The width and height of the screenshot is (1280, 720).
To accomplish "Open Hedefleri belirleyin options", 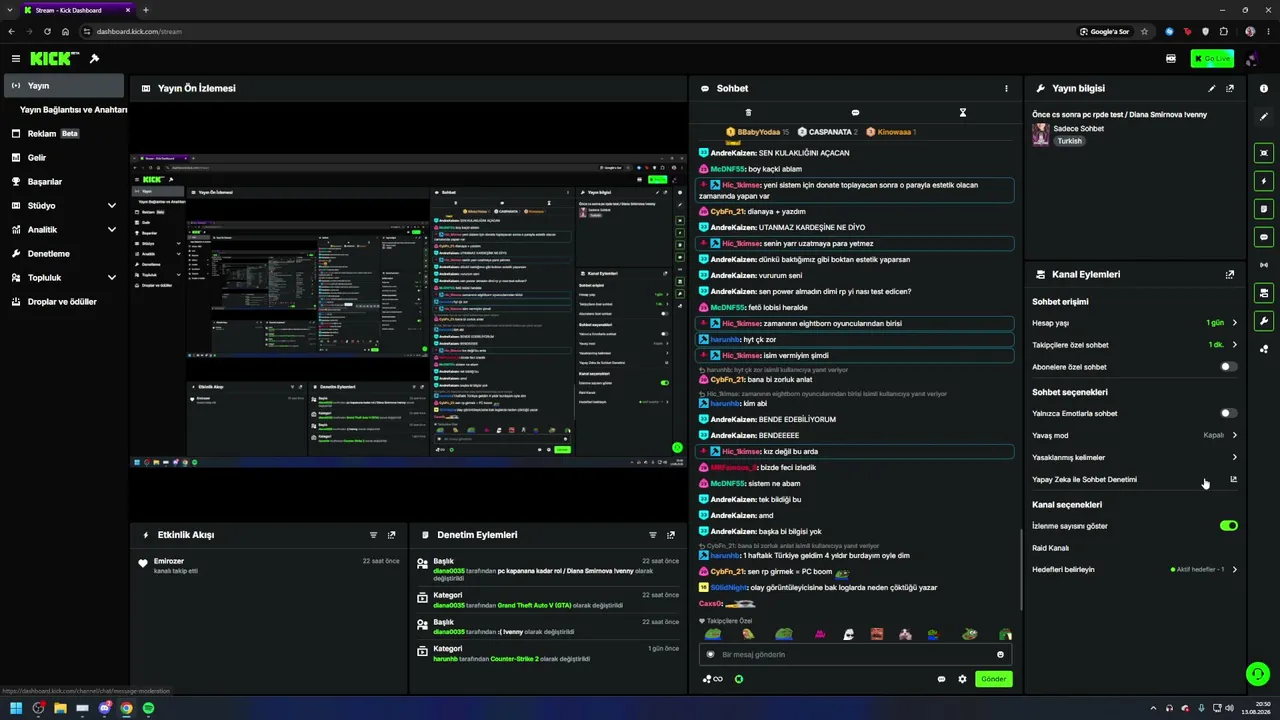I will pyautogui.click(x=1135, y=569).
